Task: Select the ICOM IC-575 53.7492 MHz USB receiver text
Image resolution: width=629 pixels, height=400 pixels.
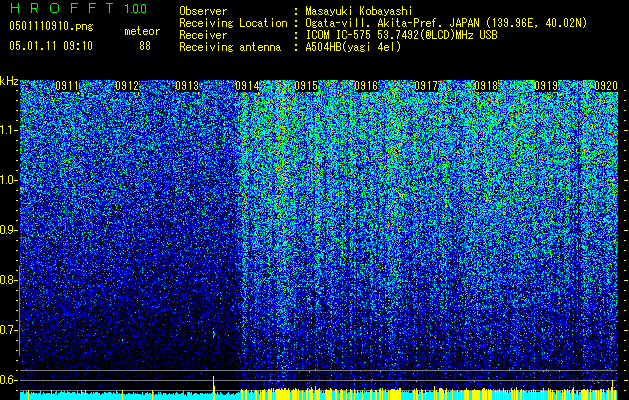Action: (x=401, y=35)
